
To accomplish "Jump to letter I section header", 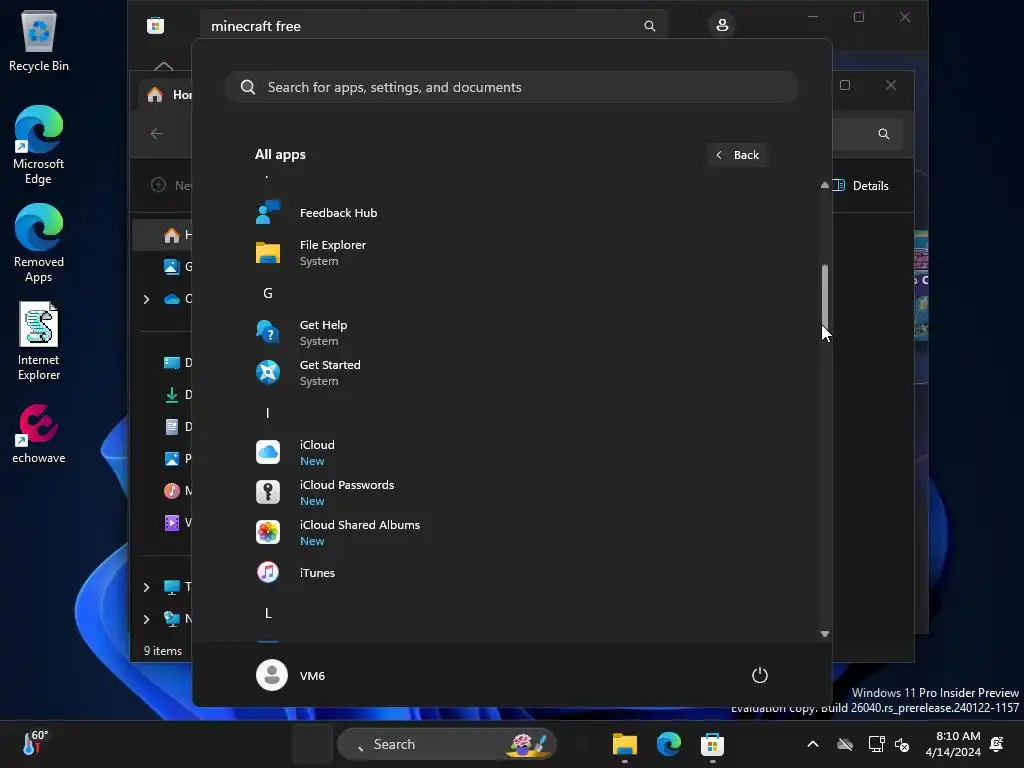I will pyautogui.click(x=268, y=413).
